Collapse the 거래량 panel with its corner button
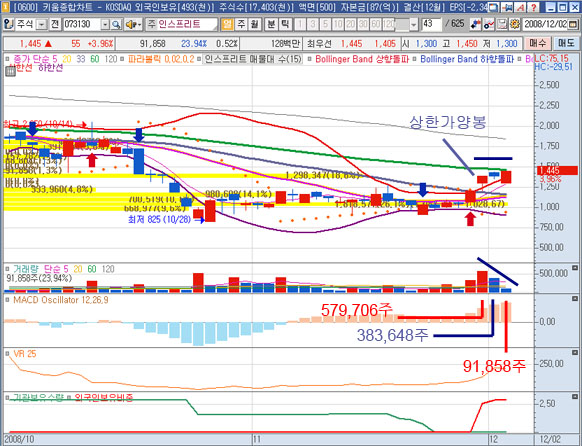This screenshot has height=446, width=582. coord(575,268)
